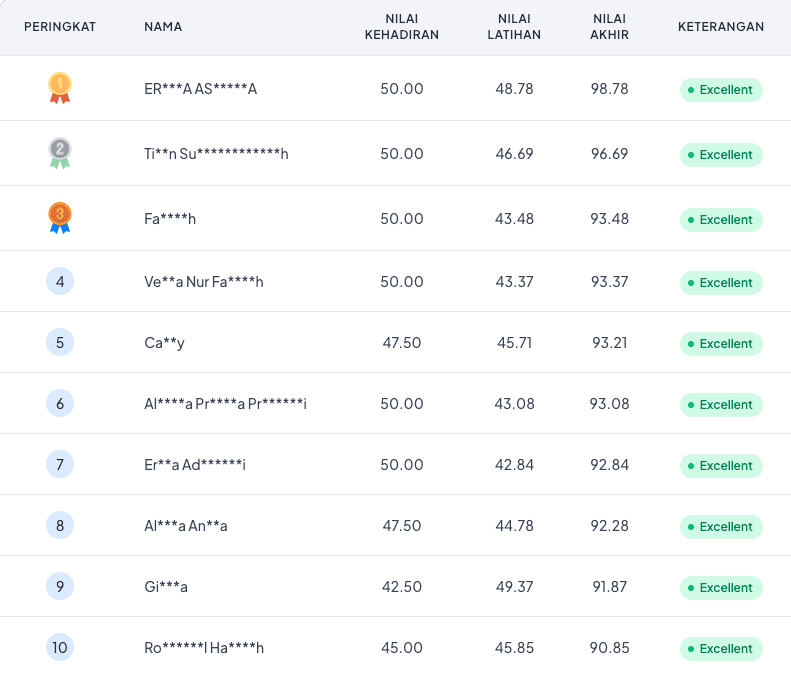Viewport: 791px width, 676px height.
Task: Click final score 93.08
Action: tap(609, 404)
